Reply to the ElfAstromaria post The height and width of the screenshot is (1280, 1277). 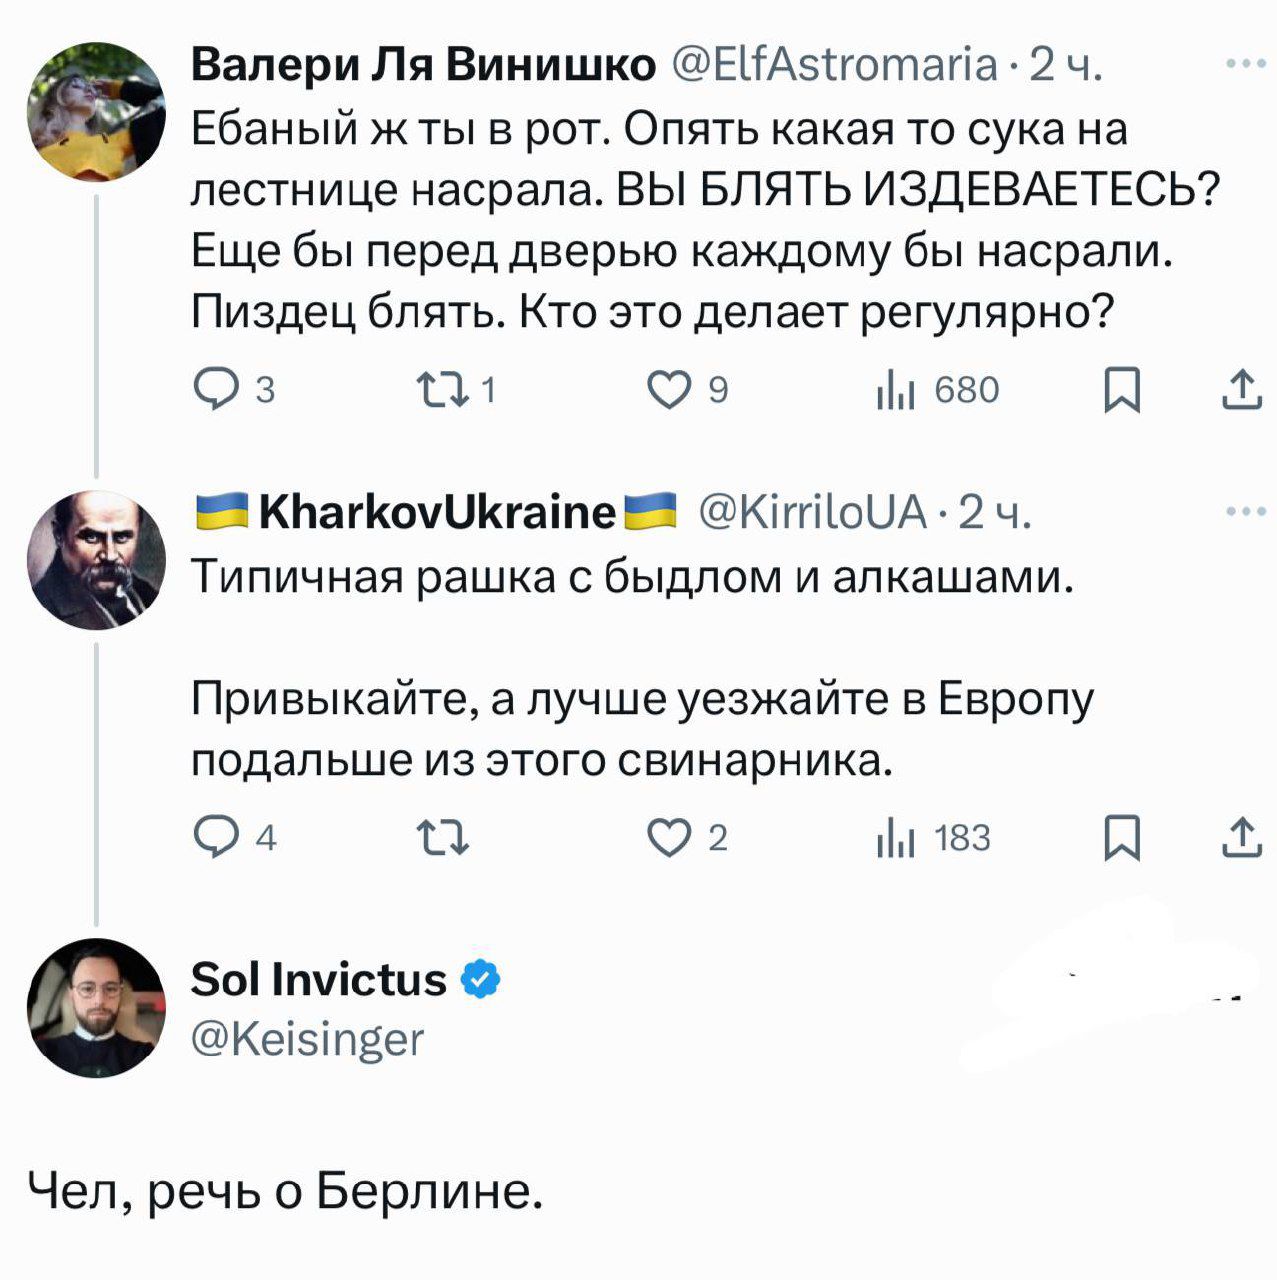pyautogui.click(x=212, y=390)
